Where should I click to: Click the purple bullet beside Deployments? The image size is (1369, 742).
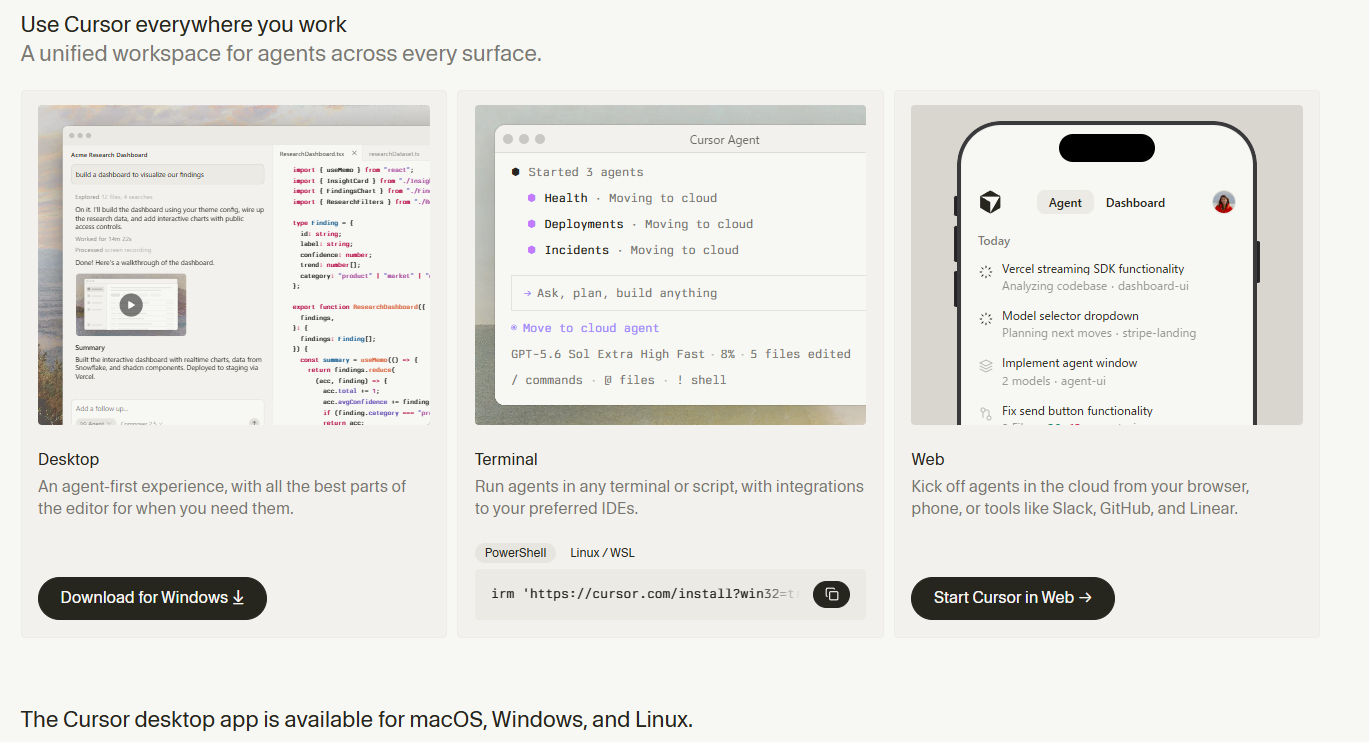pos(532,224)
